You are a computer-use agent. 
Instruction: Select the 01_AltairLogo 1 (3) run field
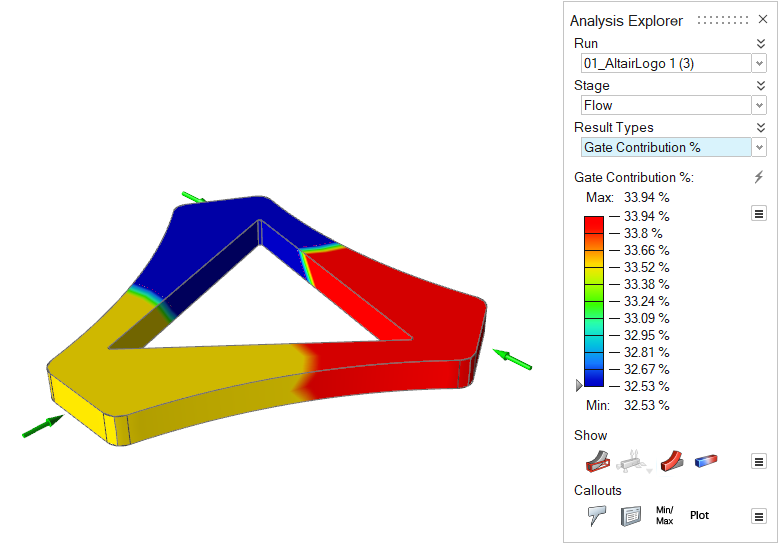(666, 64)
